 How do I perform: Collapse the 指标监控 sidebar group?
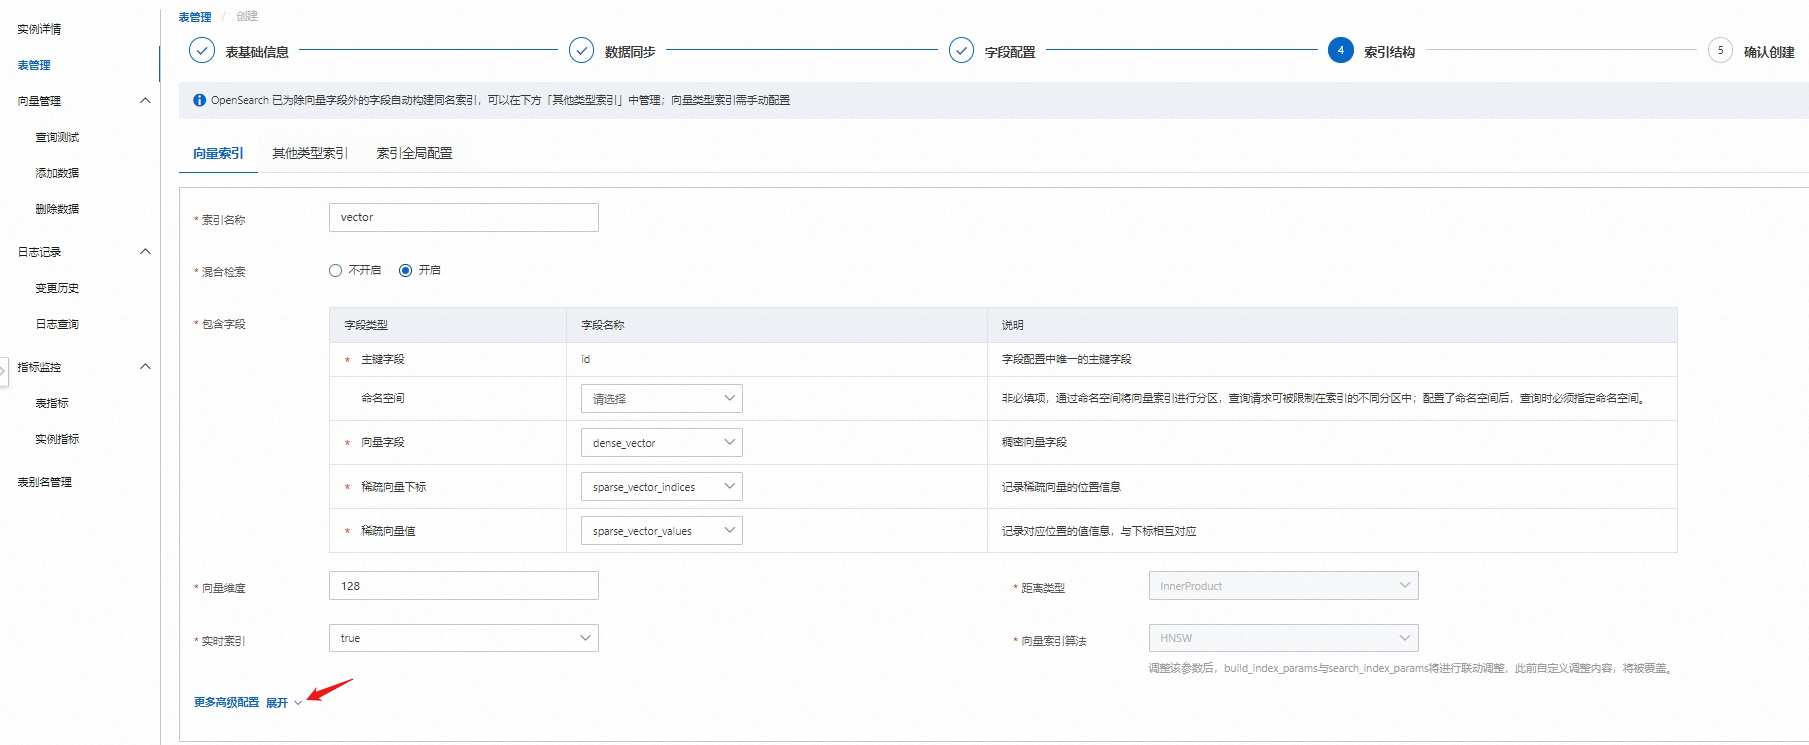145,366
